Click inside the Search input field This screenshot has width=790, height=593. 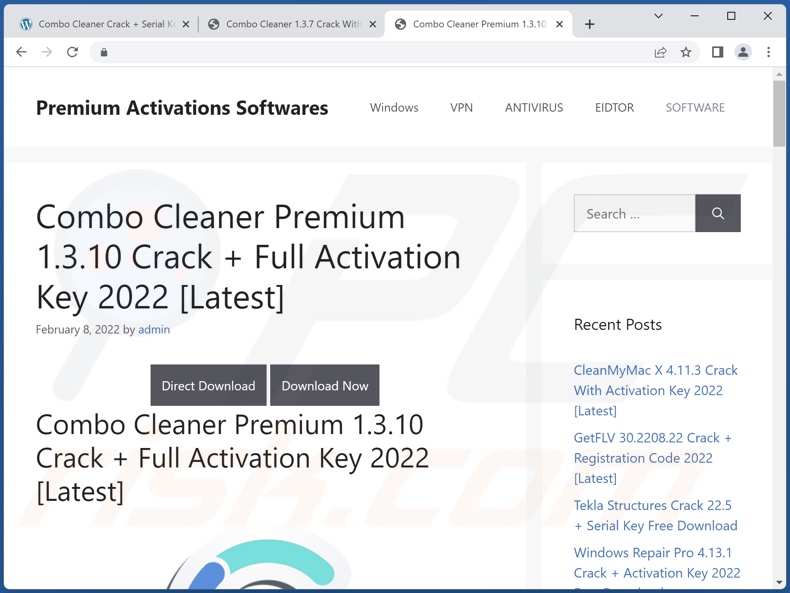pyautogui.click(x=634, y=213)
